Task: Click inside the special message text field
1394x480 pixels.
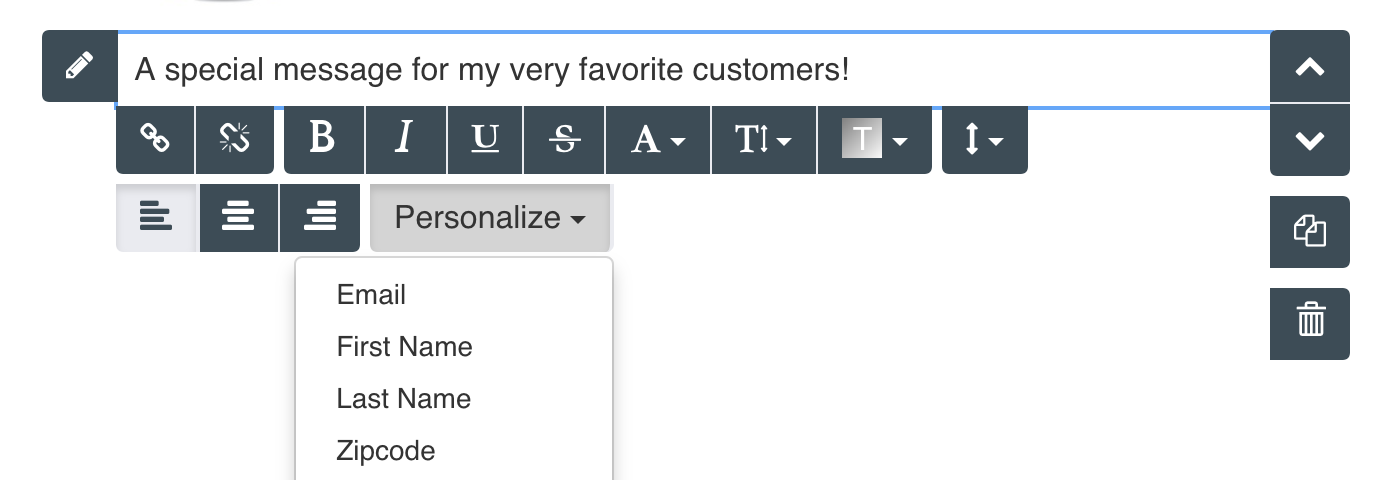Action: coord(690,70)
